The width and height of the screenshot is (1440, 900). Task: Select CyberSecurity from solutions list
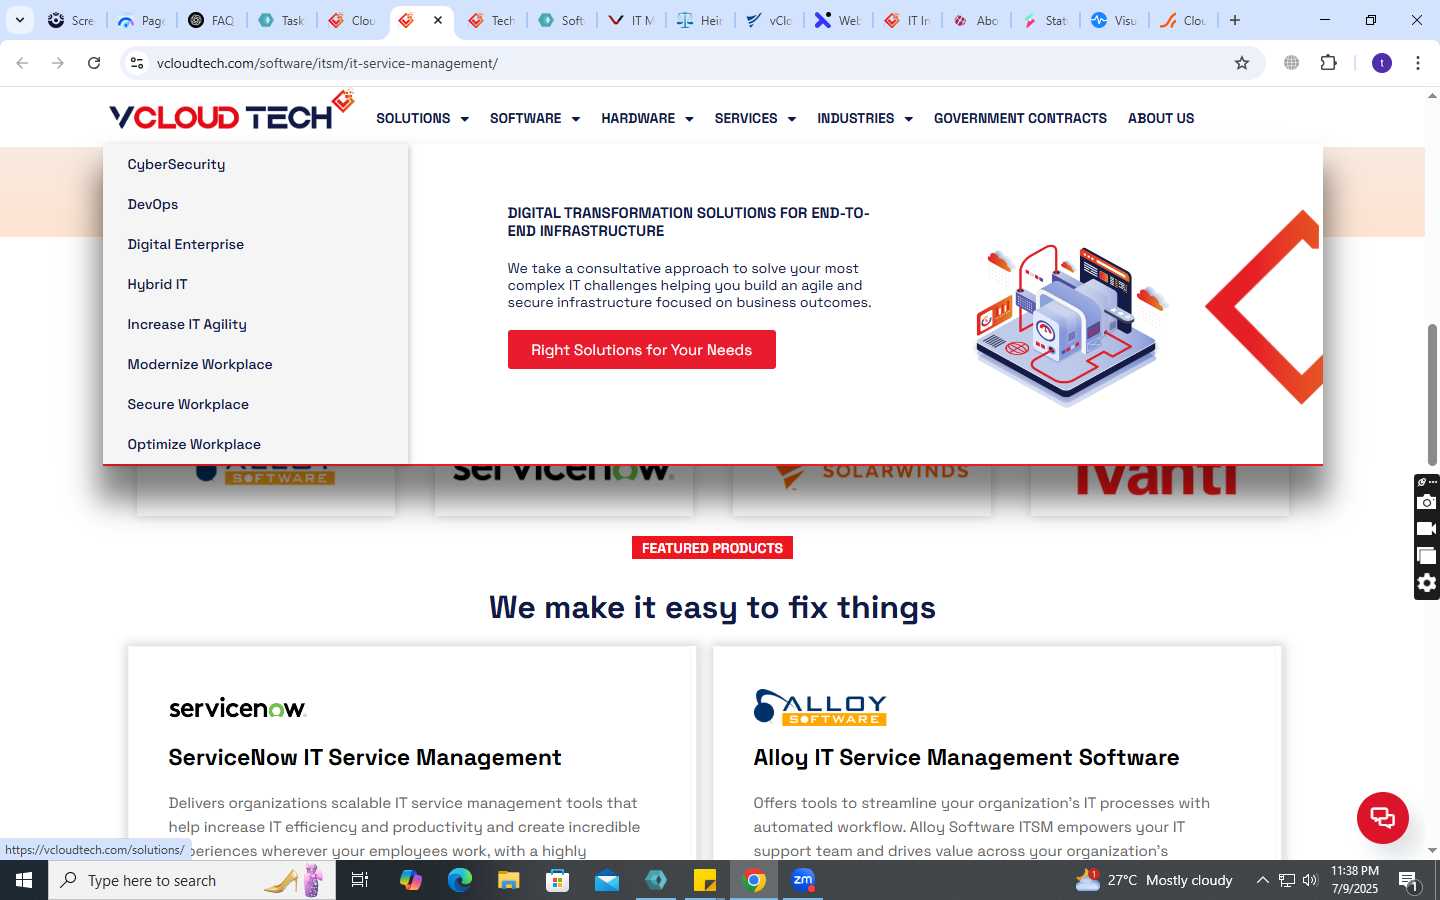(x=176, y=164)
